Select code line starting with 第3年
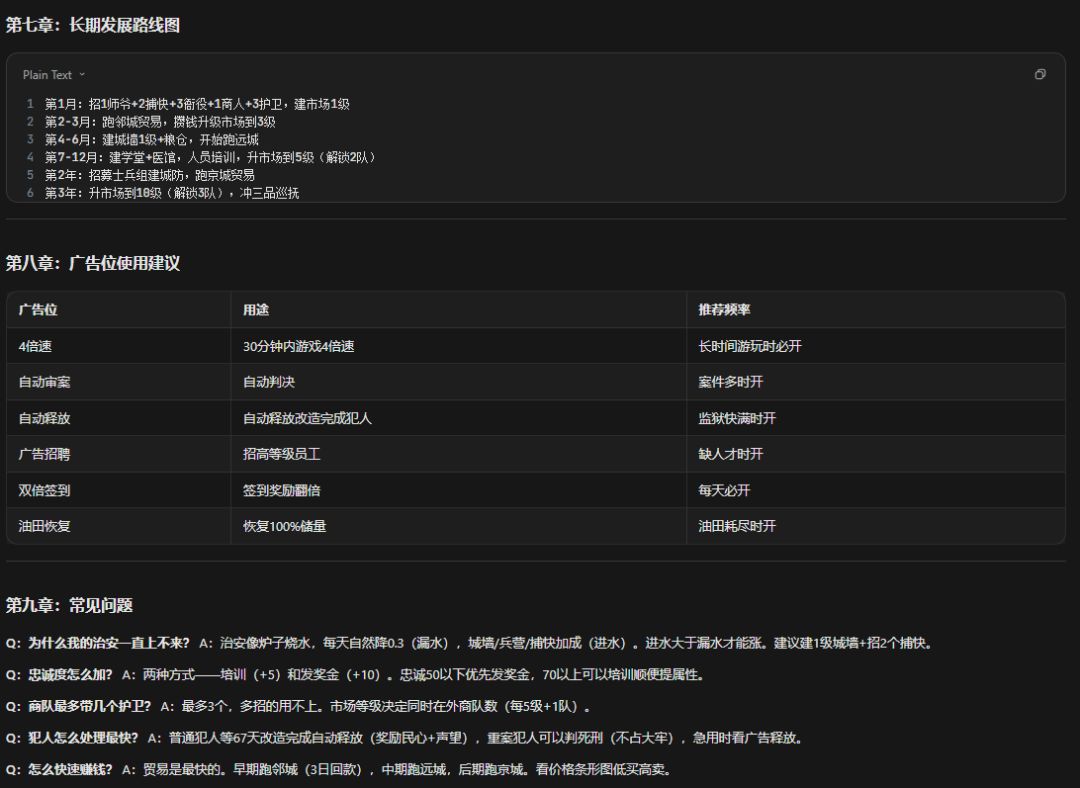1080x788 pixels. (x=172, y=193)
